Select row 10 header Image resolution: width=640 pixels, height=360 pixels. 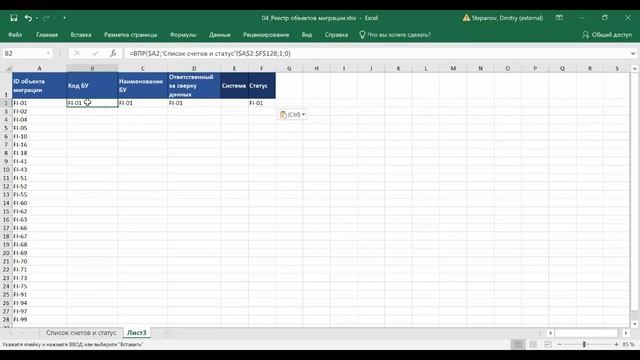[6, 169]
